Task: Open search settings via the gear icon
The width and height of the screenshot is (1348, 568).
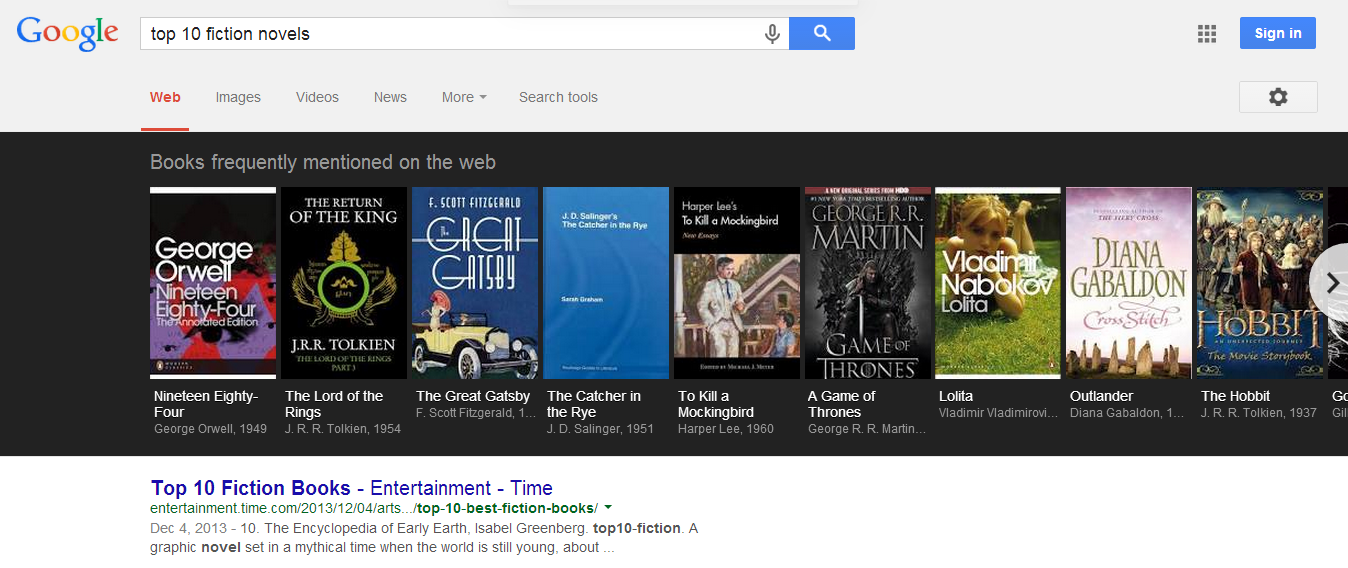Action: 1278,97
